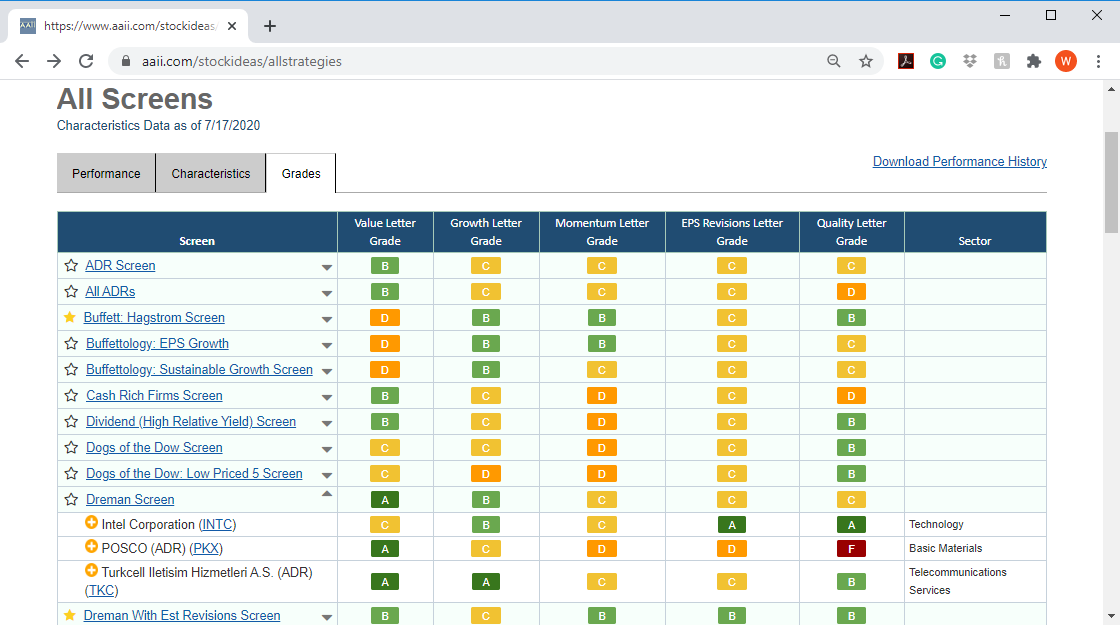Image resolution: width=1120 pixels, height=625 pixels.
Task: Expand the Cash Rich Firms Screen row
Action: (326, 397)
